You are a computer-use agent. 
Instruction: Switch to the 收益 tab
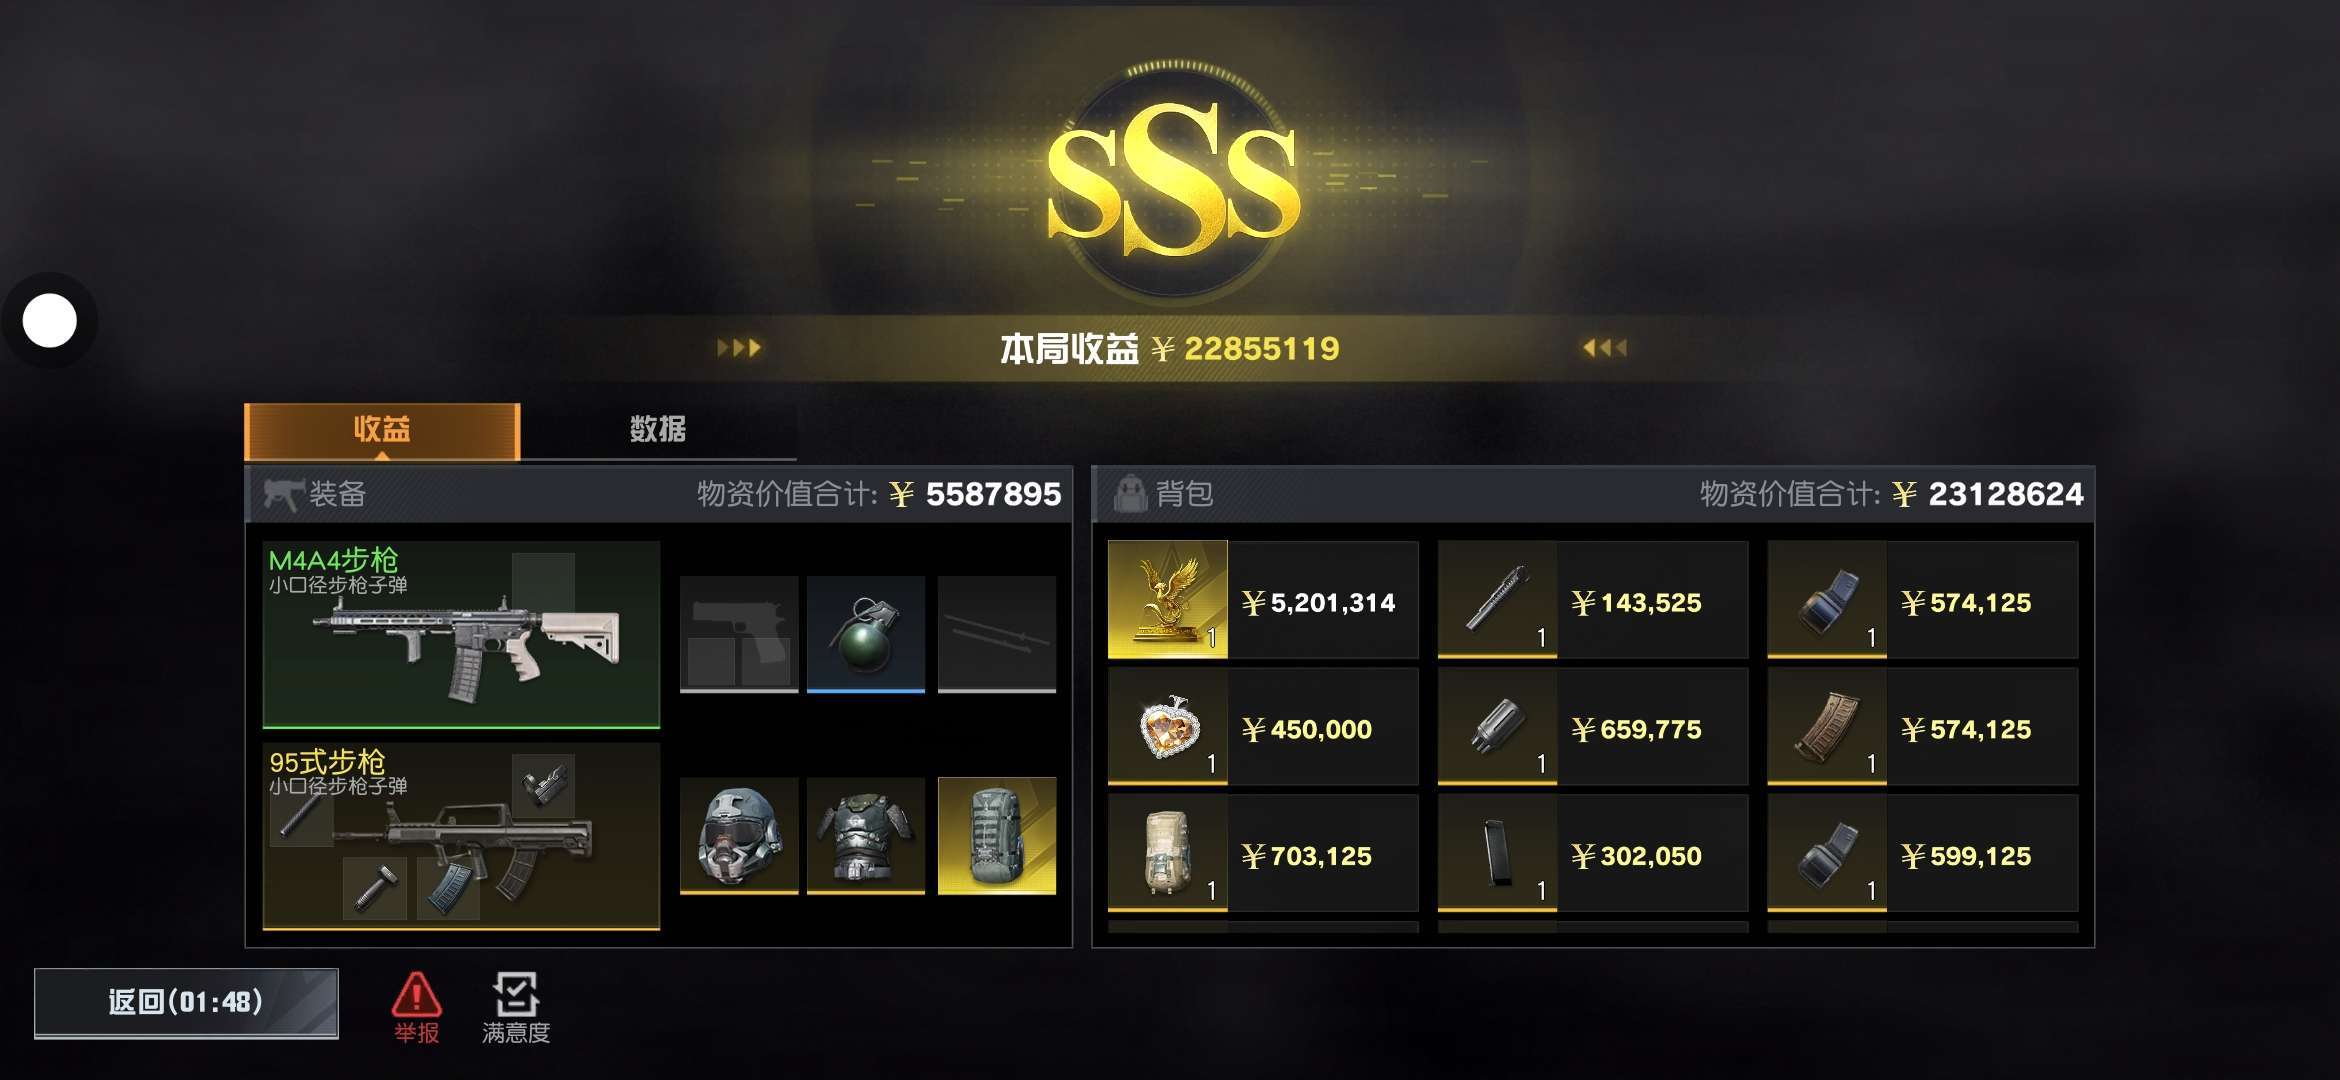382,430
